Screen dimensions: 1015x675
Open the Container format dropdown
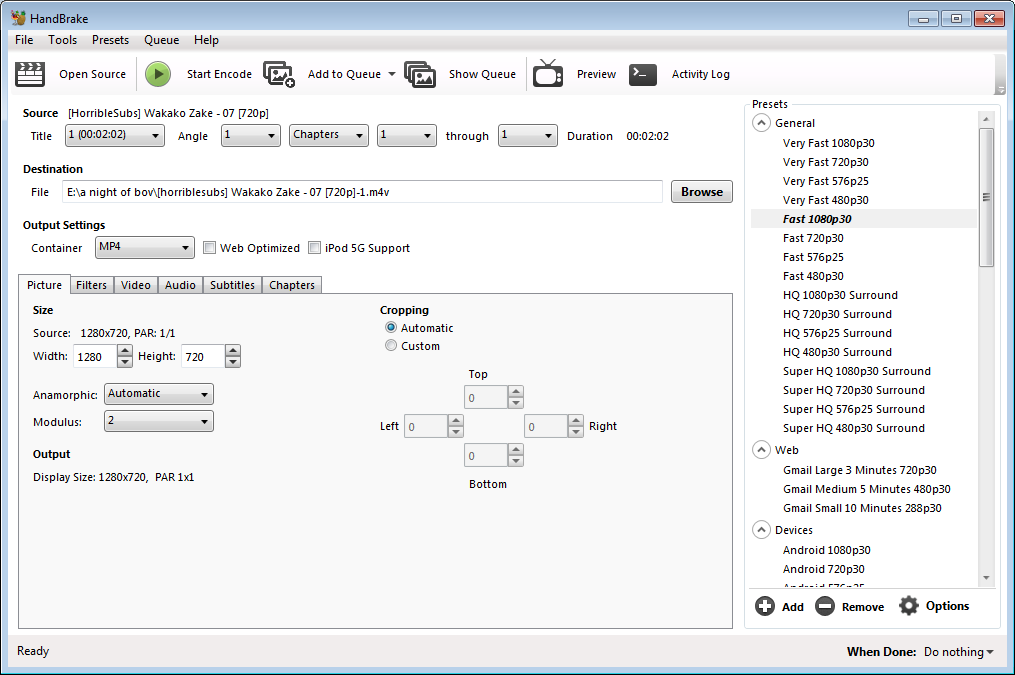coord(145,247)
